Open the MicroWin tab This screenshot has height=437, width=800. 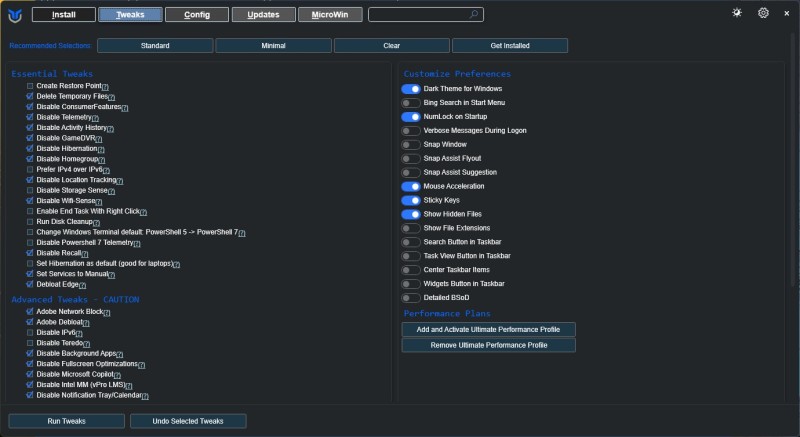[330, 15]
